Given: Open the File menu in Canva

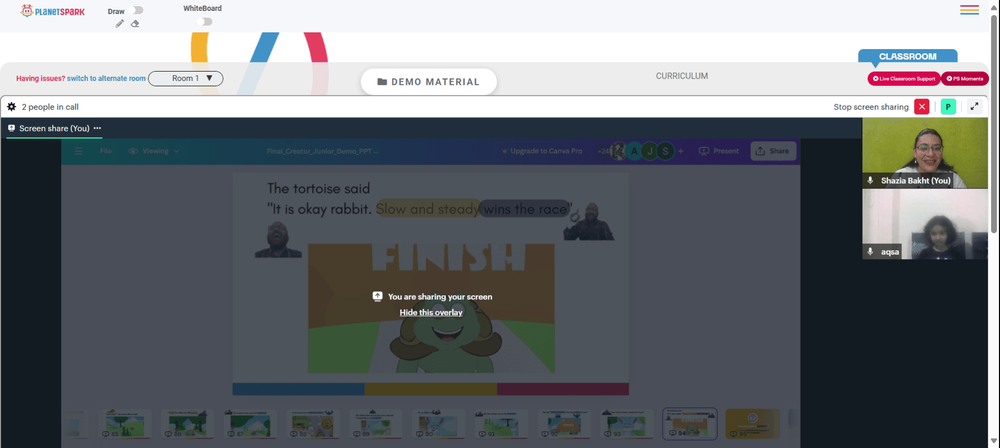Looking at the screenshot, I should click(107, 151).
